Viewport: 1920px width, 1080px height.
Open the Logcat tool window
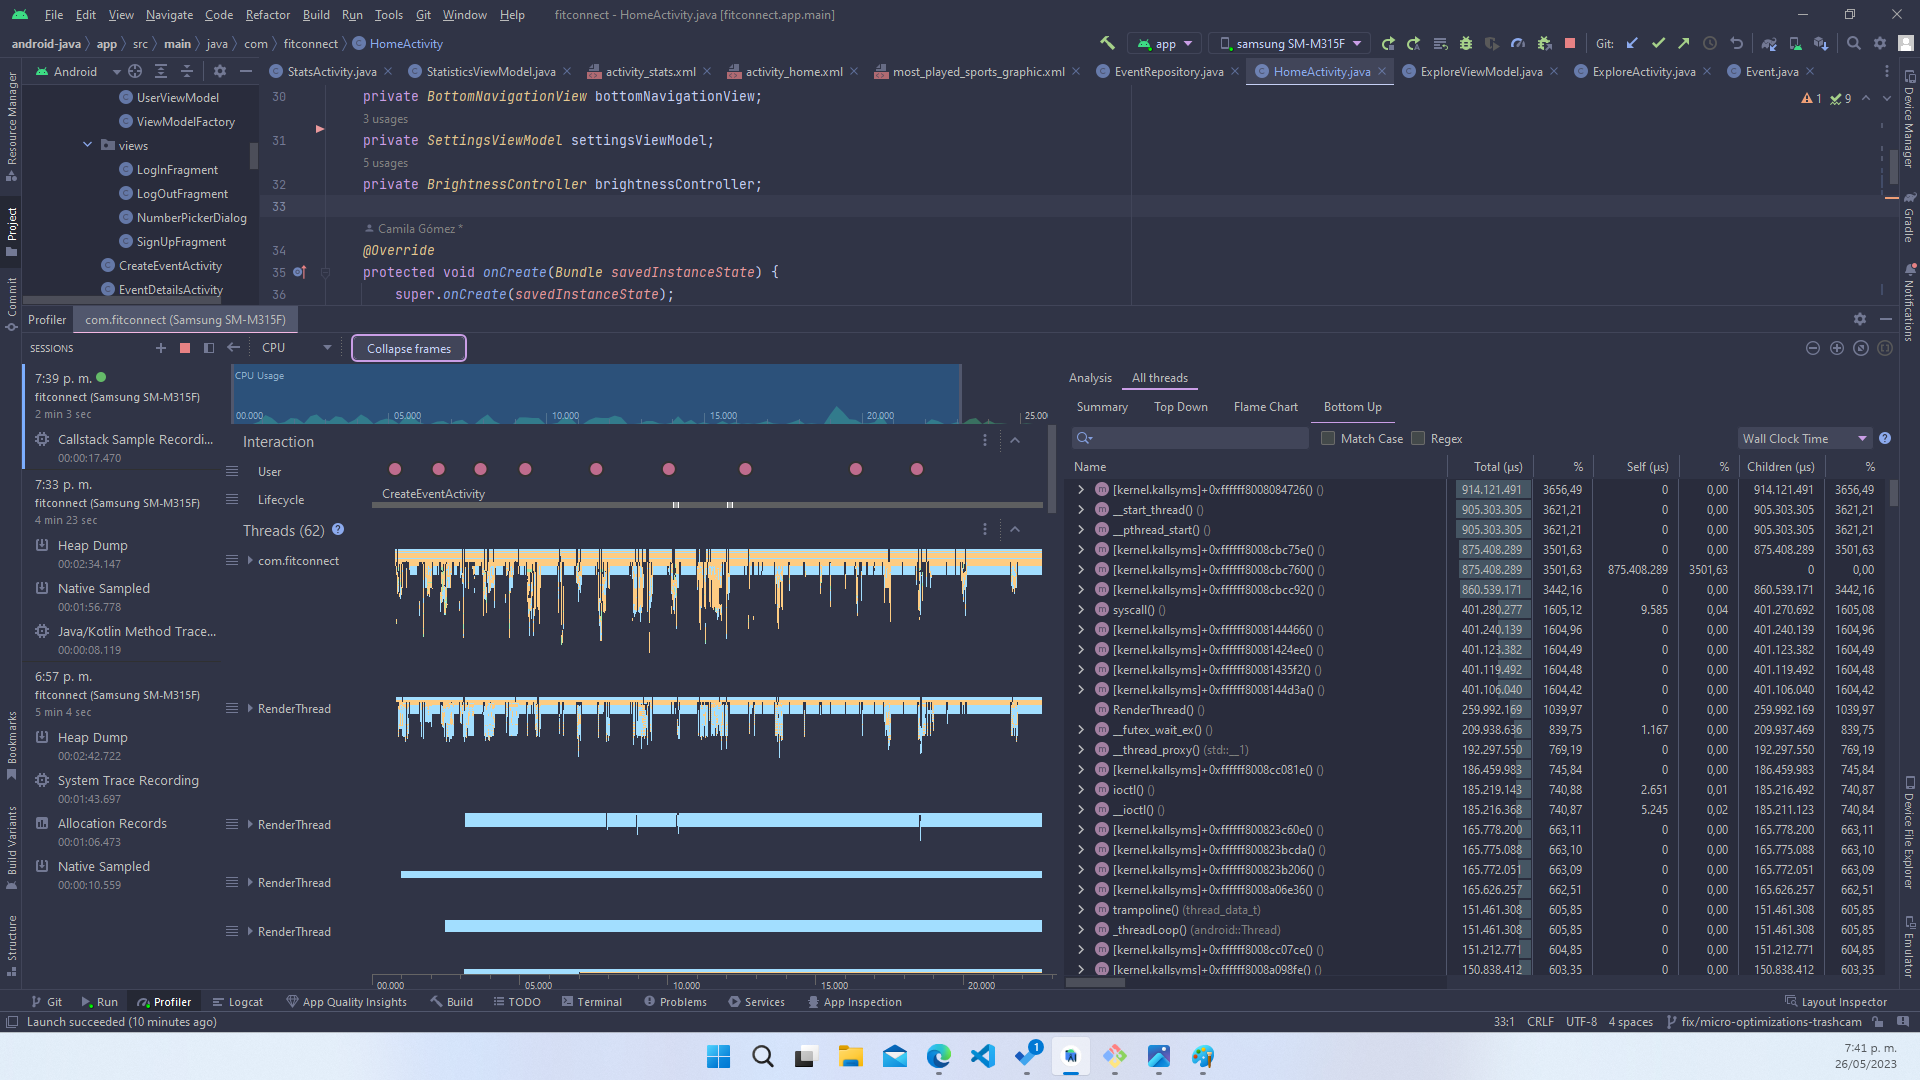click(x=238, y=1001)
